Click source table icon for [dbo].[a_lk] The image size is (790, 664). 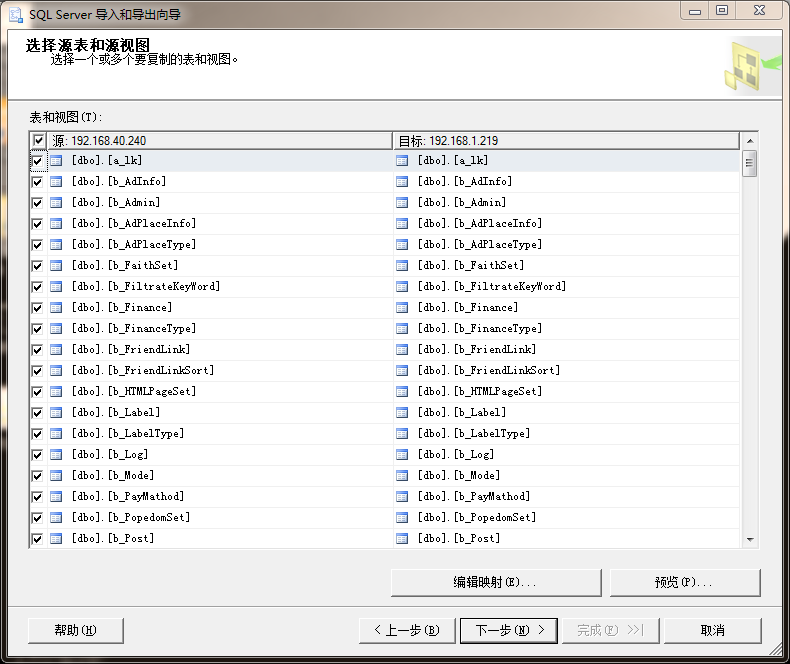point(56,161)
